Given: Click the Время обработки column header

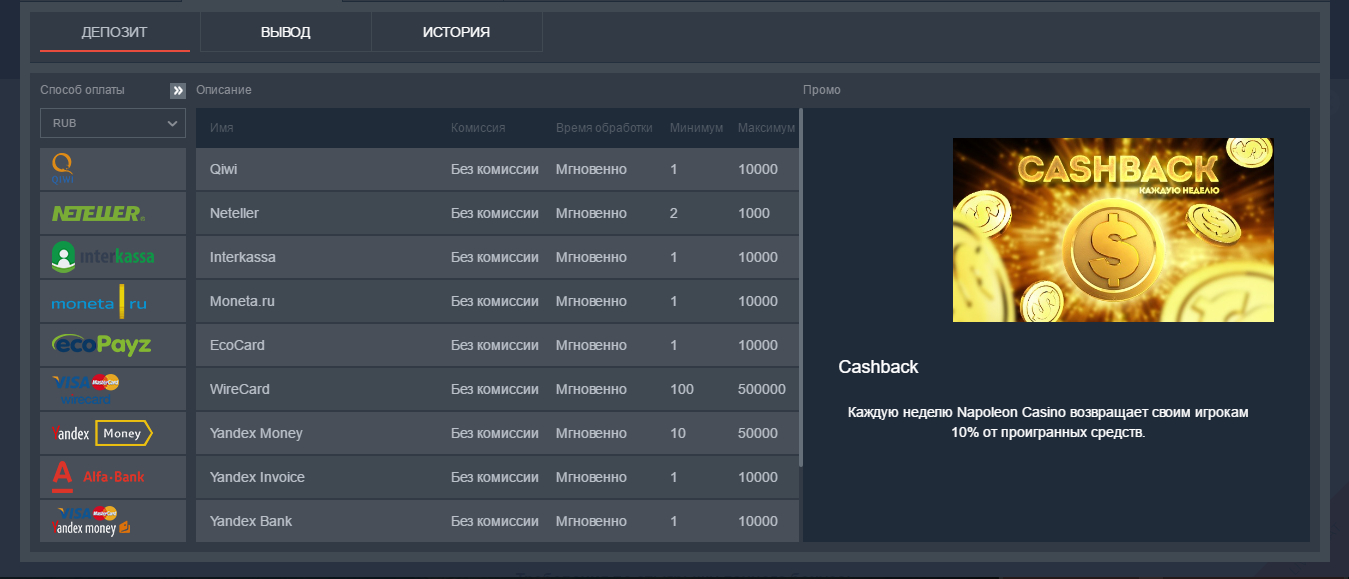Looking at the screenshot, I should (x=604, y=128).
